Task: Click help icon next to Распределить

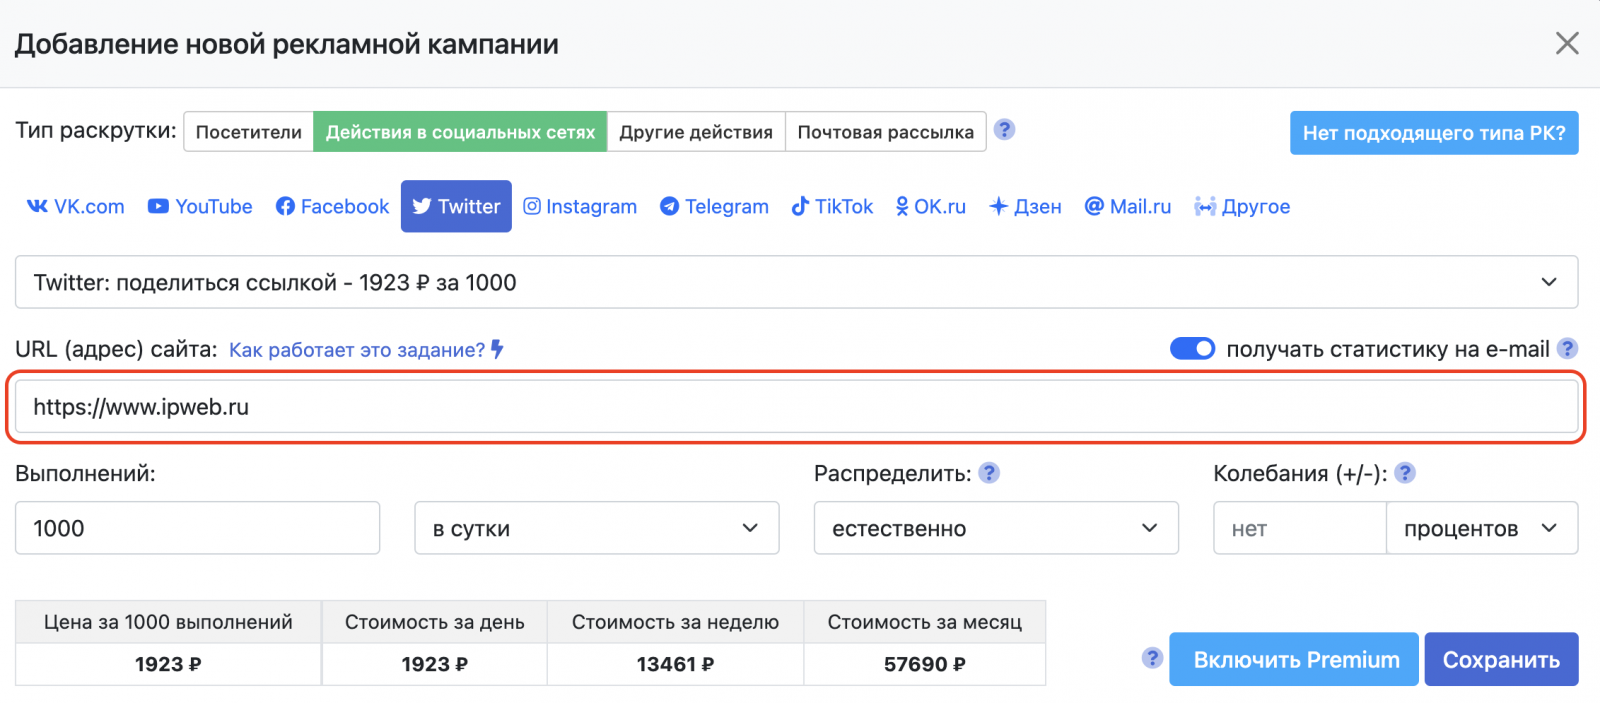Action: pyautogui.click(x=989, y=473)
